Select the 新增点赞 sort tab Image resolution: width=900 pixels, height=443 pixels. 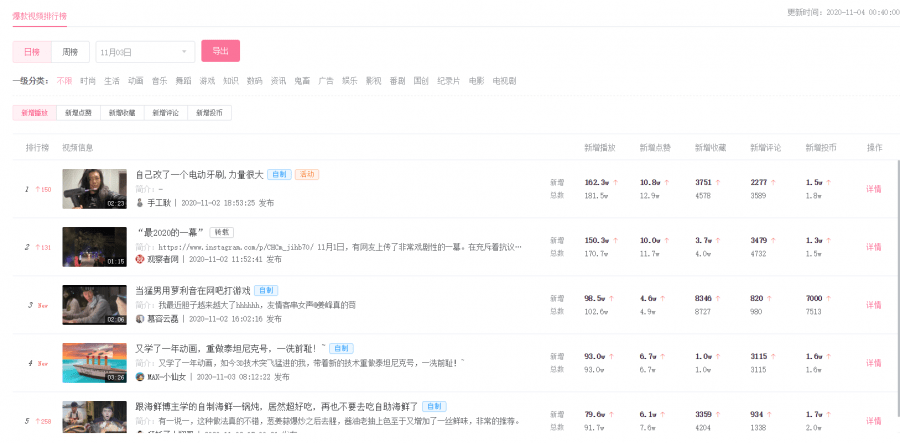point(78,113)
